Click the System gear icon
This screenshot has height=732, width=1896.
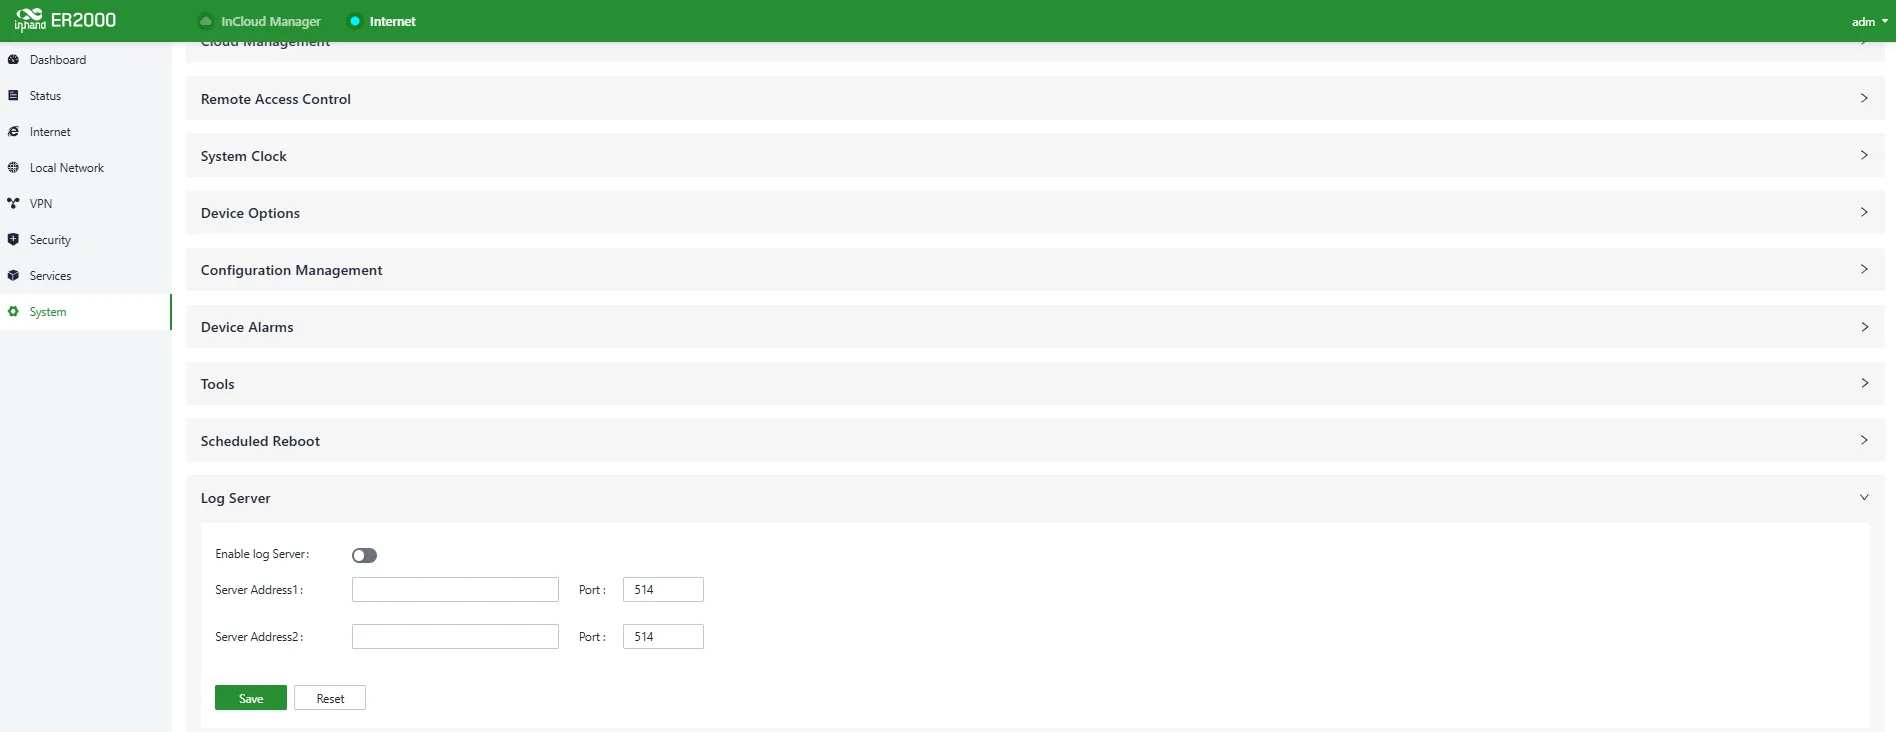[13, 312]
